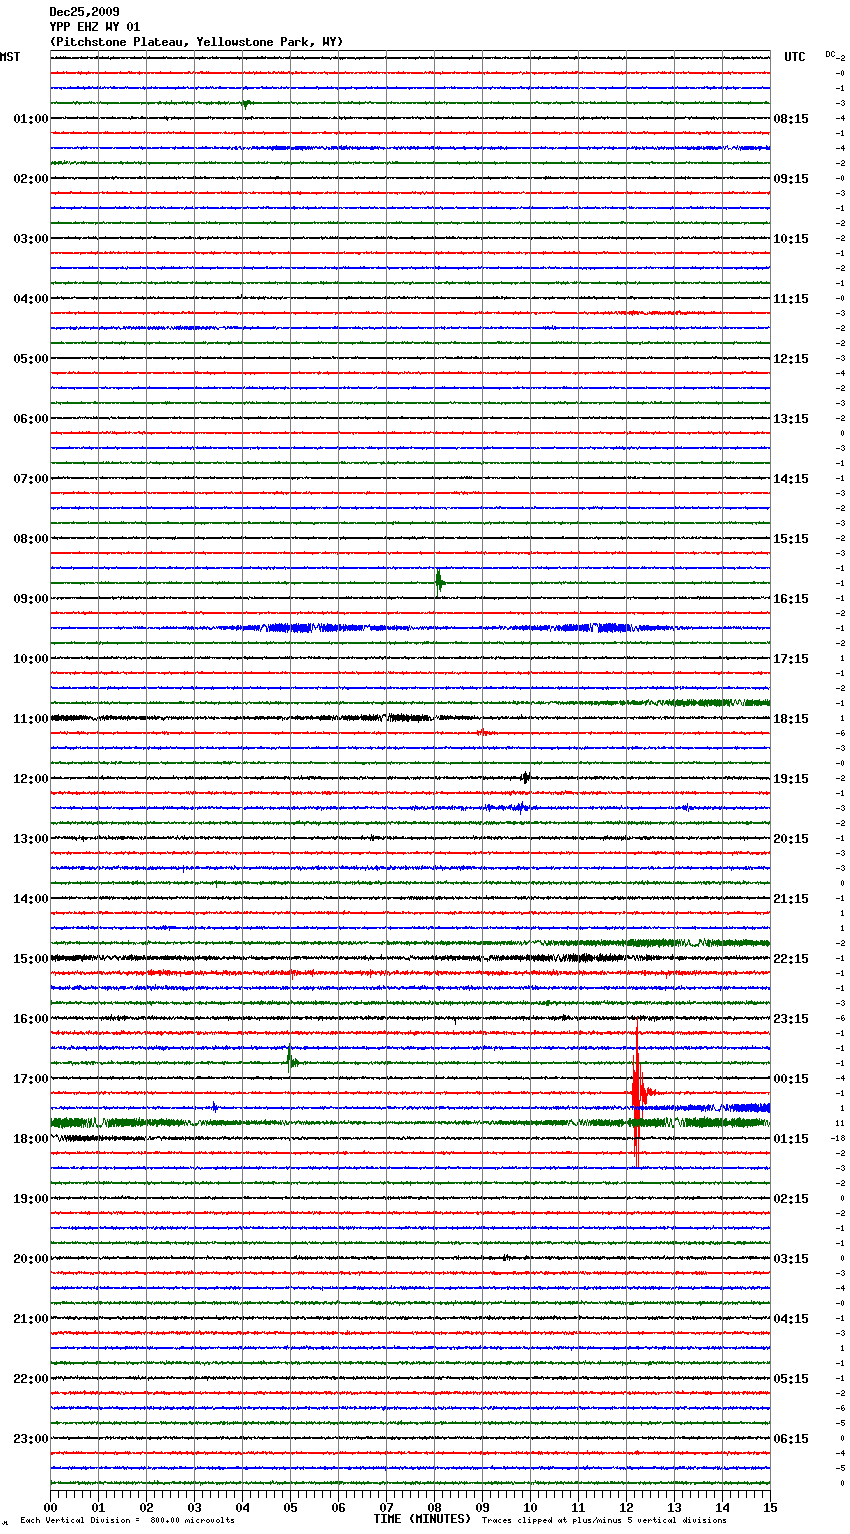Select the 02:00 MST time label
This screenshot has height=1534, width=850.
pos(31,179)
